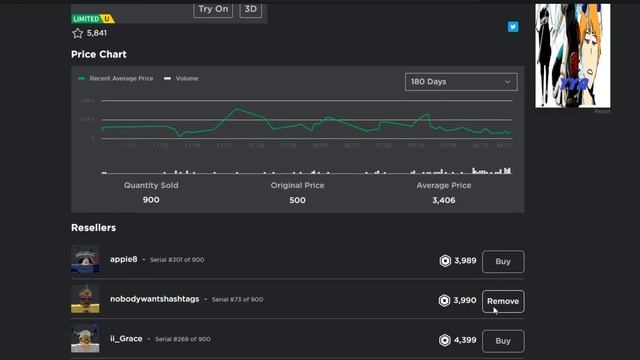Click the Price Chart heading
Image resolution: width=640 pixels, height=360 pixels.
pos(99,54)
